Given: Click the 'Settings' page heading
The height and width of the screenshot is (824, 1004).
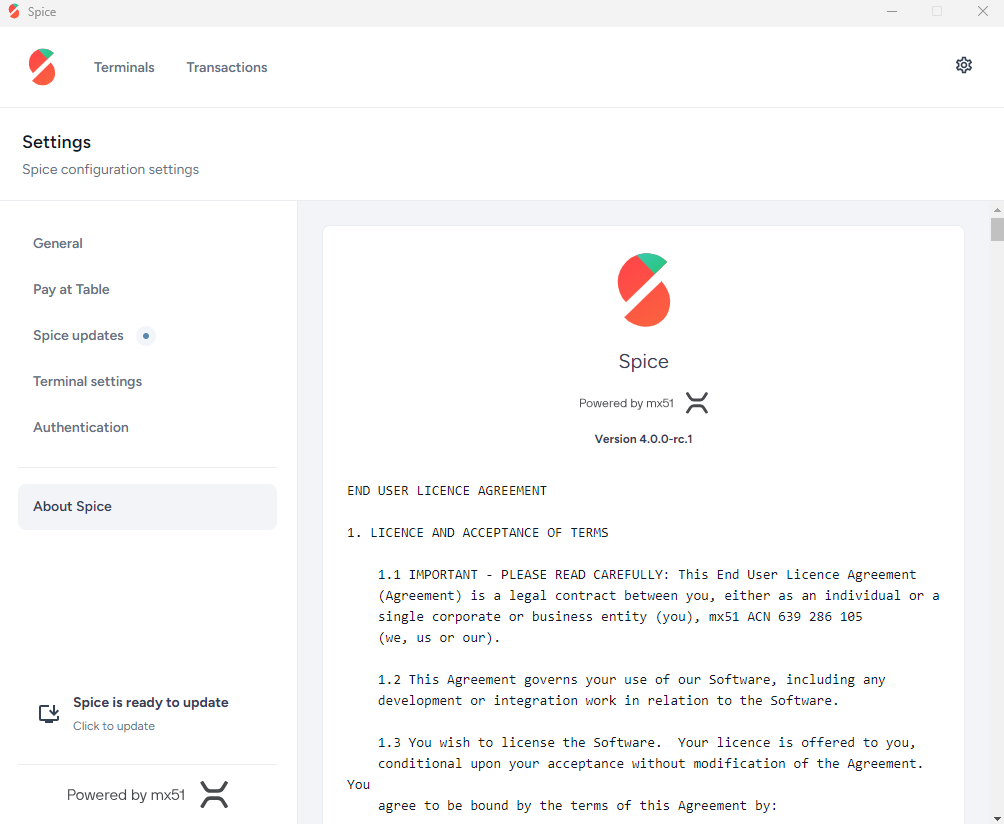Looking at the screenshot, I should click(x=56, y=142).
